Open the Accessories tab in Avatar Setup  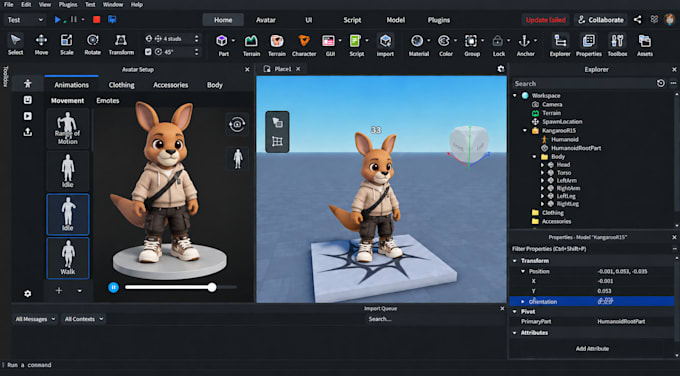coord(170,85)
